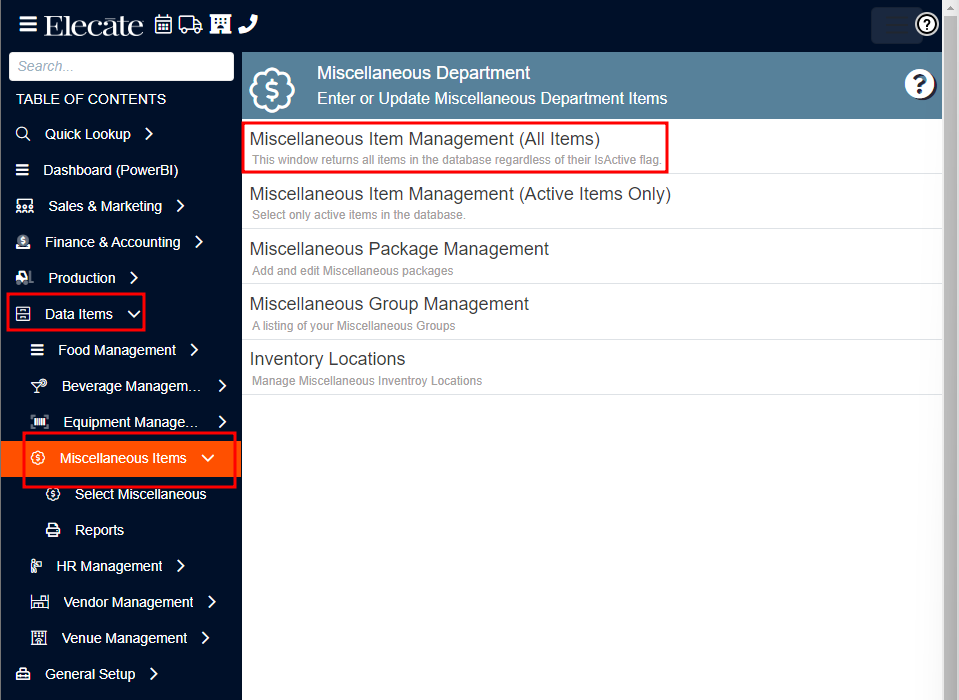Click the Venue Management building icon
Image resolution: width=959 pixels, height=700 pixels.
[39, 638]
